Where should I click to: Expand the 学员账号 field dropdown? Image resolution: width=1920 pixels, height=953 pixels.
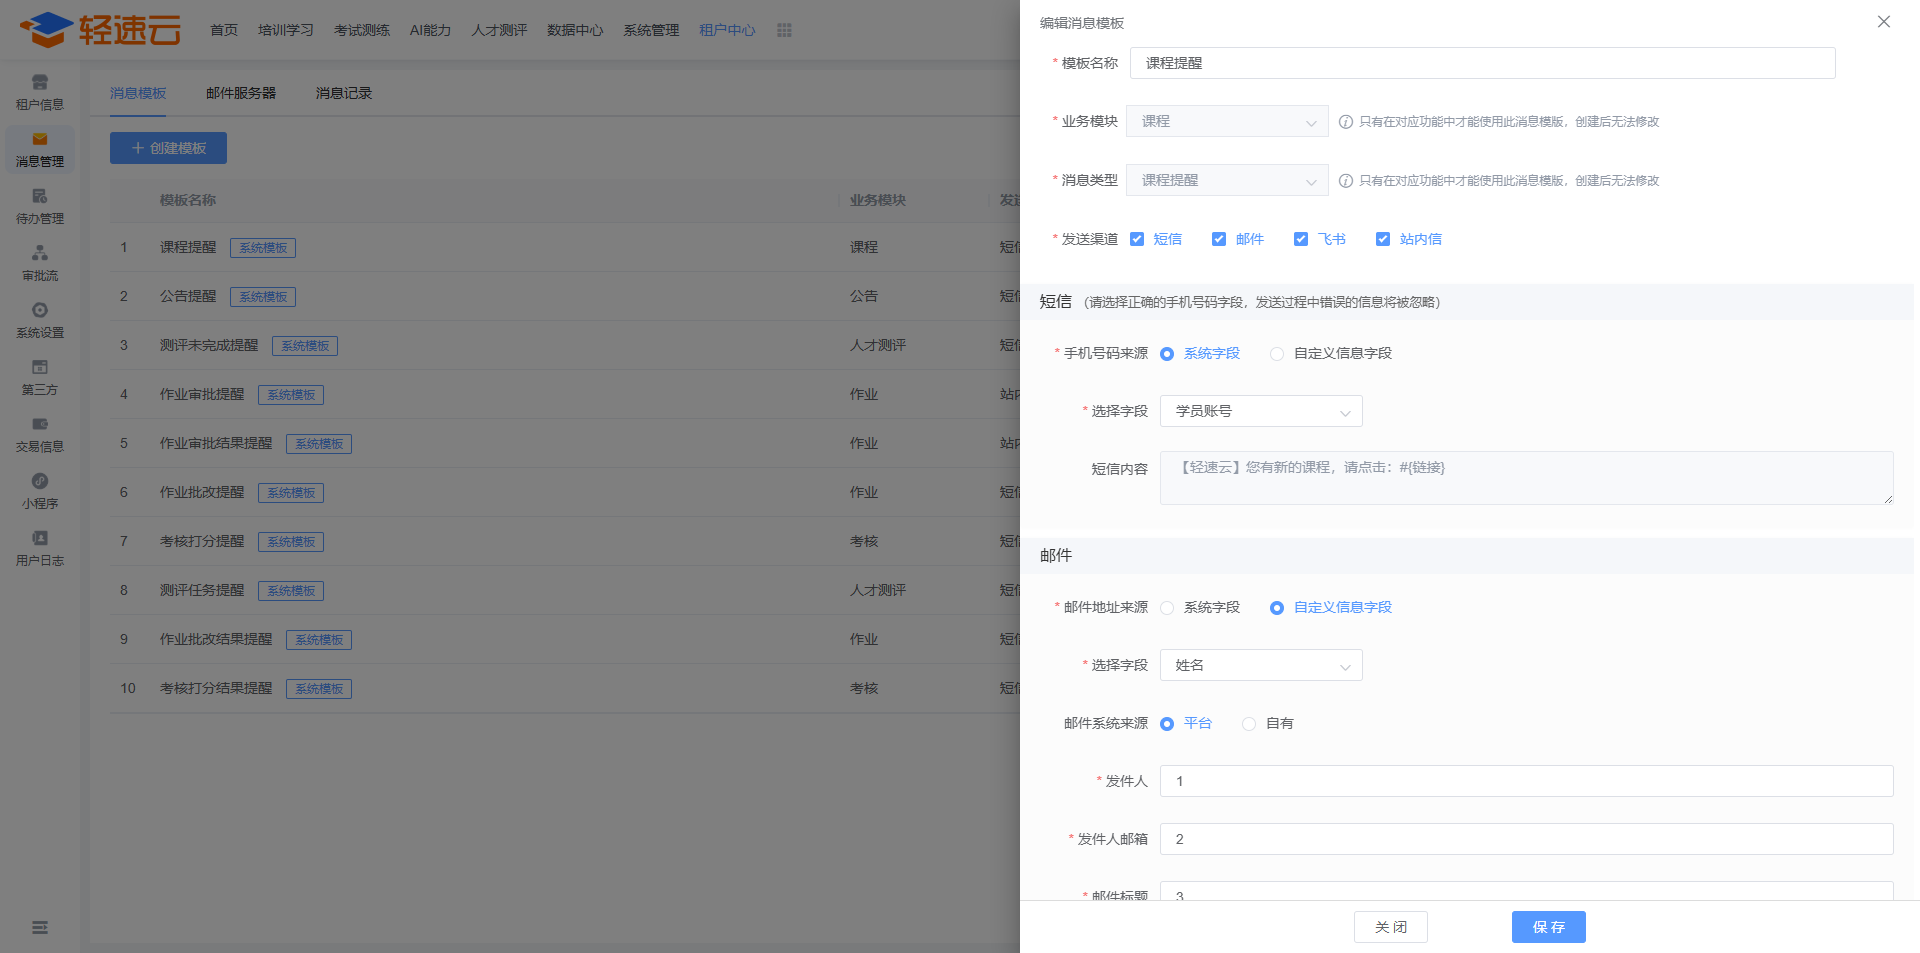tap(1260, 412)
